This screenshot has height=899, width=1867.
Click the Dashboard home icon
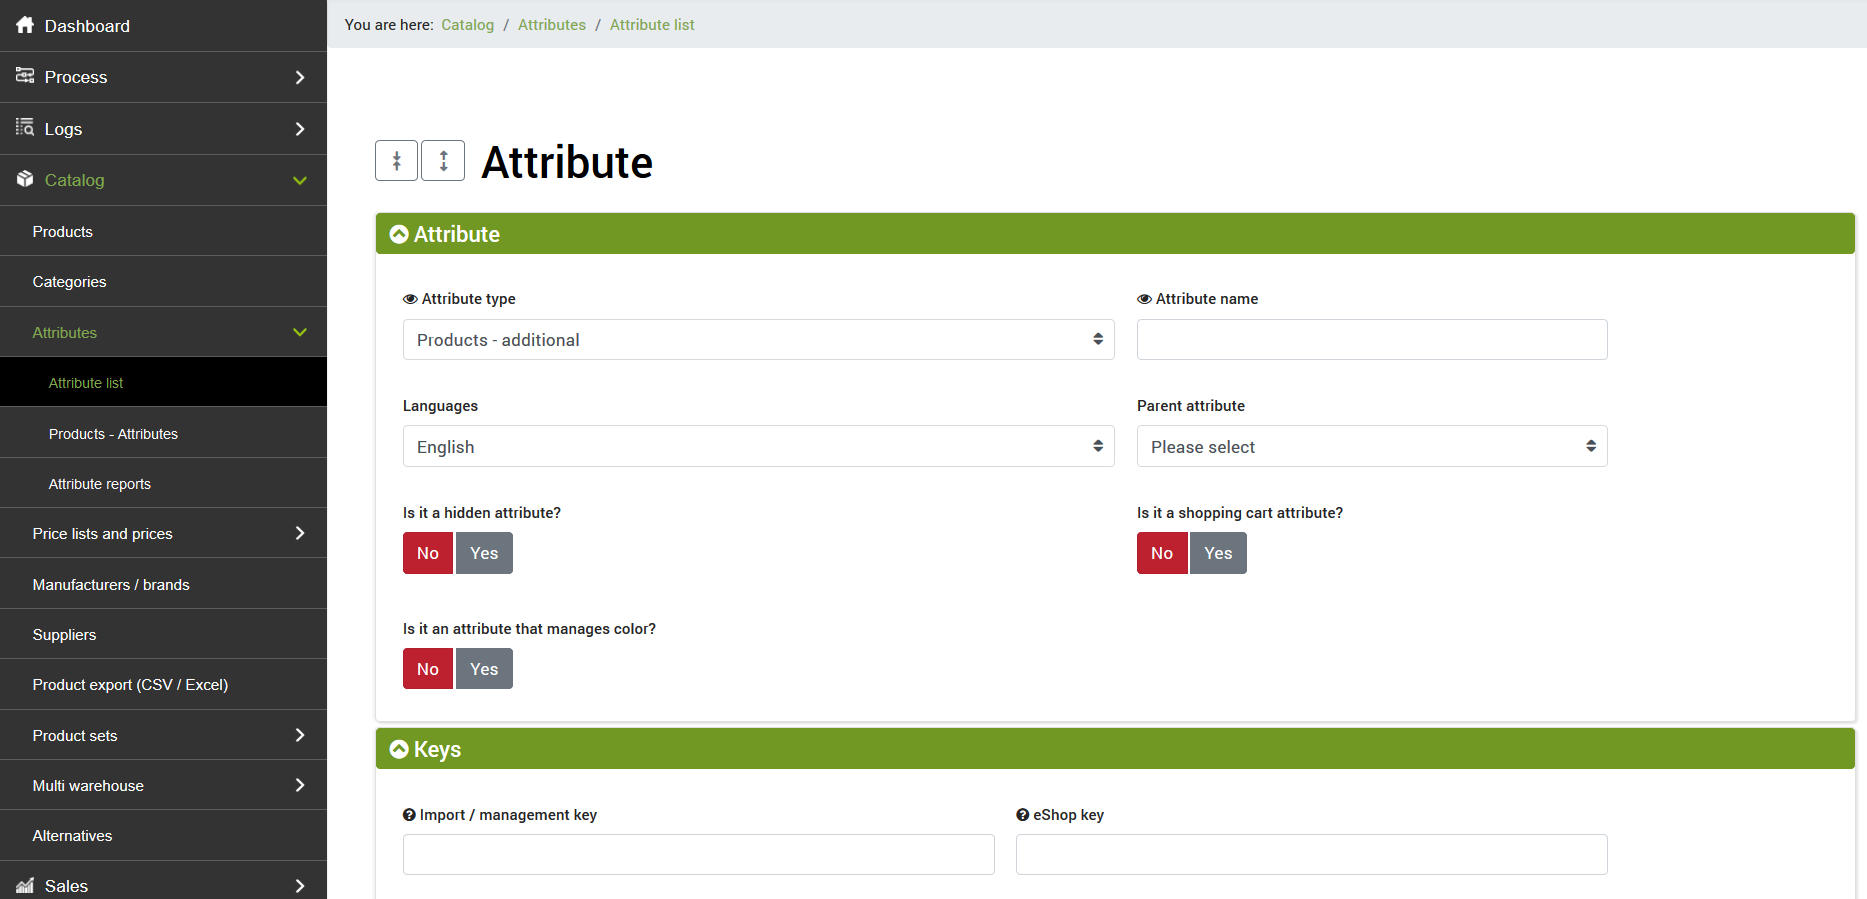(25, 25)
